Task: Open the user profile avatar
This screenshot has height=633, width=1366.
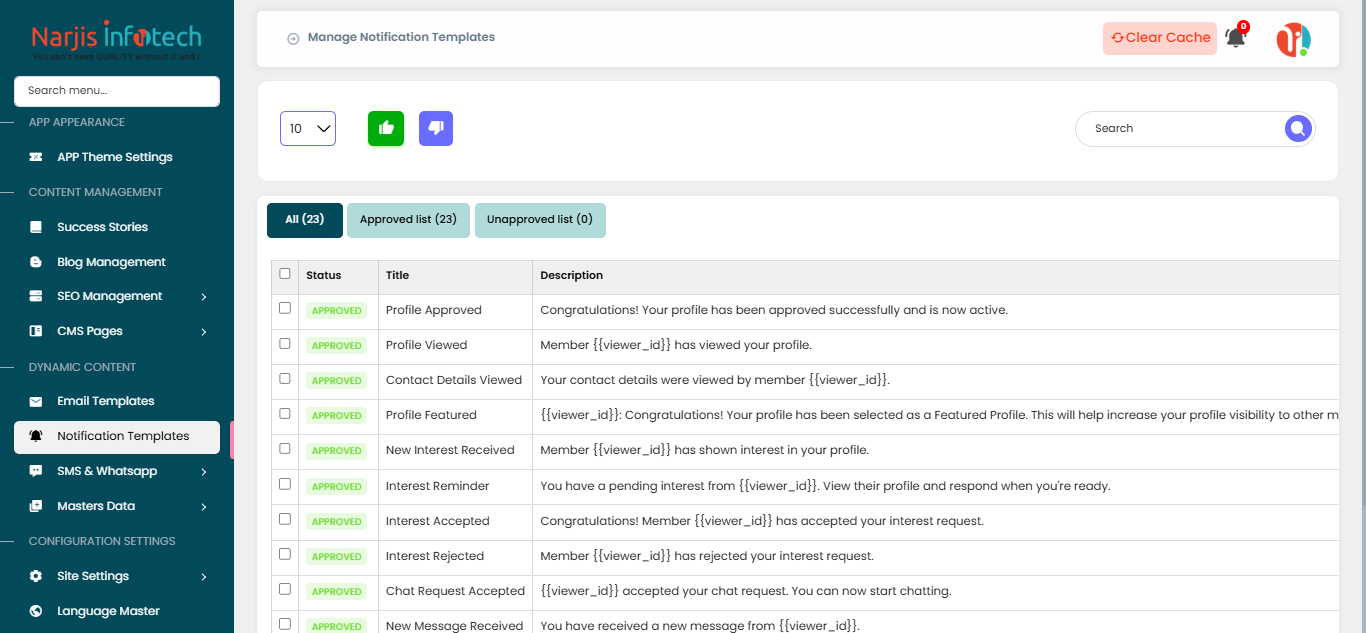Action: click(1293, 39)
